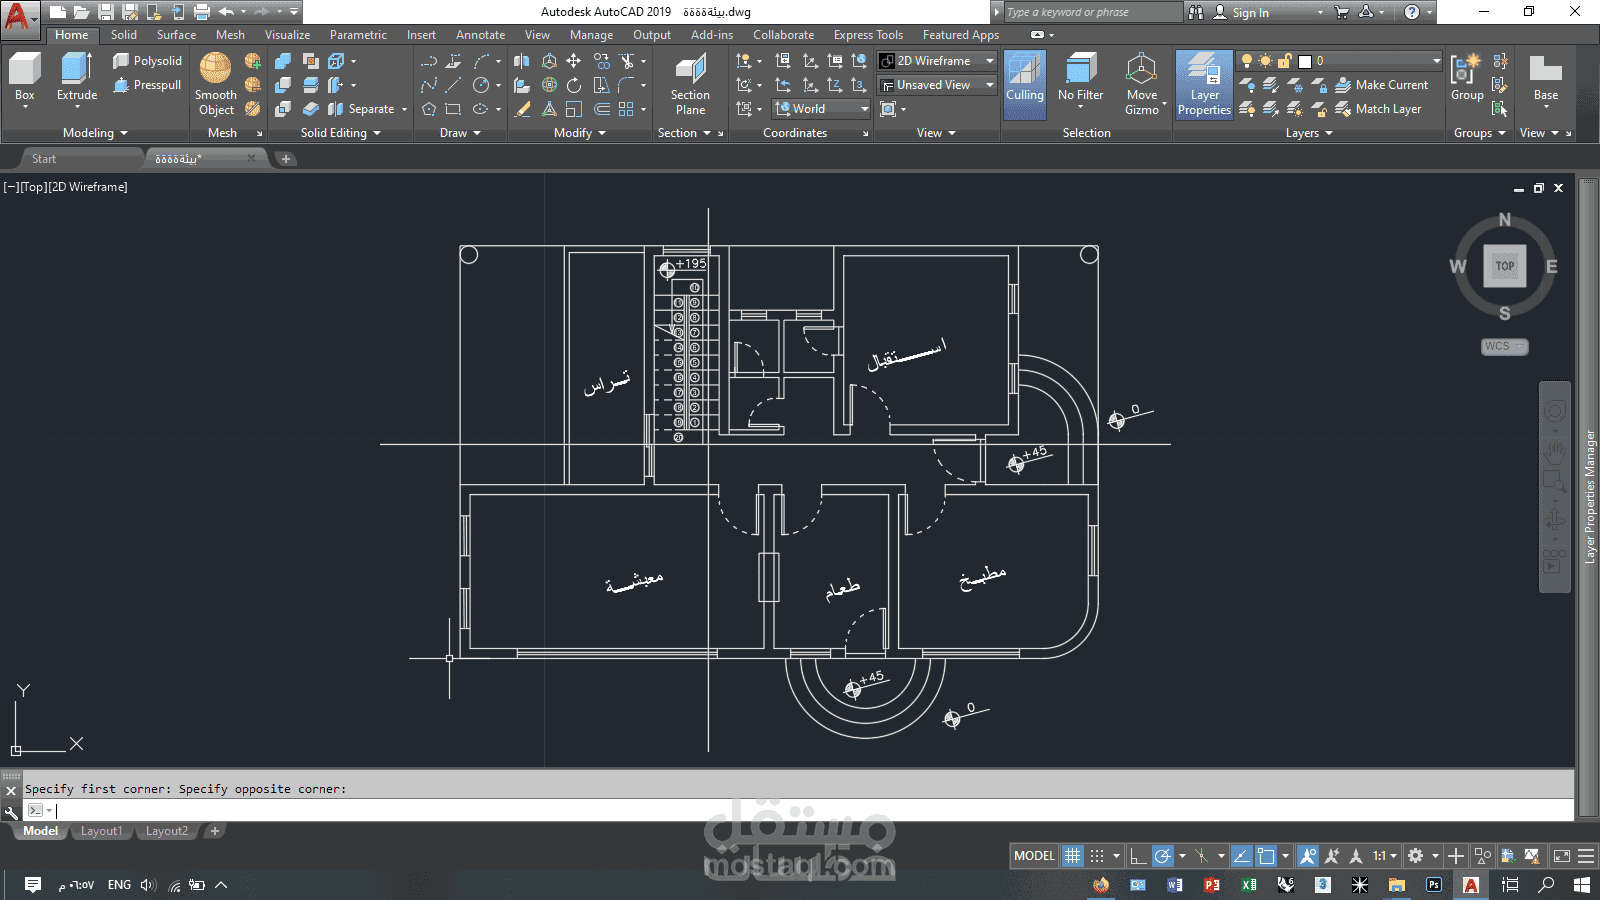Image resolution: width=1600 pixels, height=900 pixels.
Task: Toggle drawing grid display in status bar
Action: coord(1072,856)
